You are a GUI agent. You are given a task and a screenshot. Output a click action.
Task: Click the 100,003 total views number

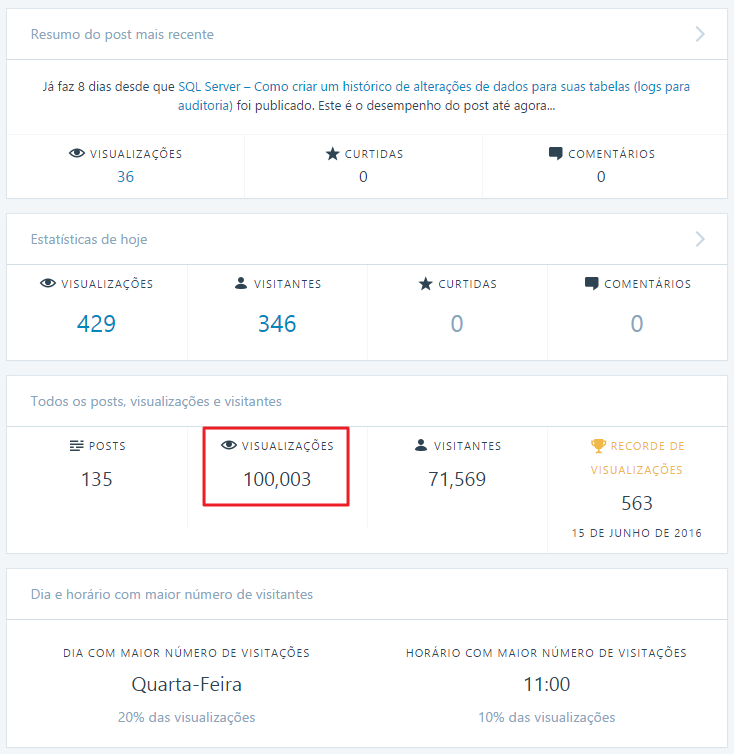tap(277, 479)
